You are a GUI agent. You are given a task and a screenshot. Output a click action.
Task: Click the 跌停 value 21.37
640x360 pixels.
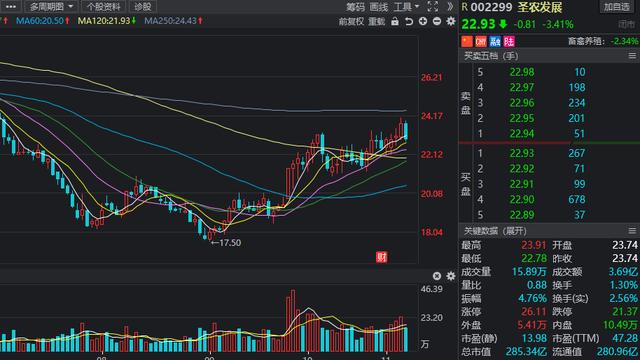pos(624,312)
